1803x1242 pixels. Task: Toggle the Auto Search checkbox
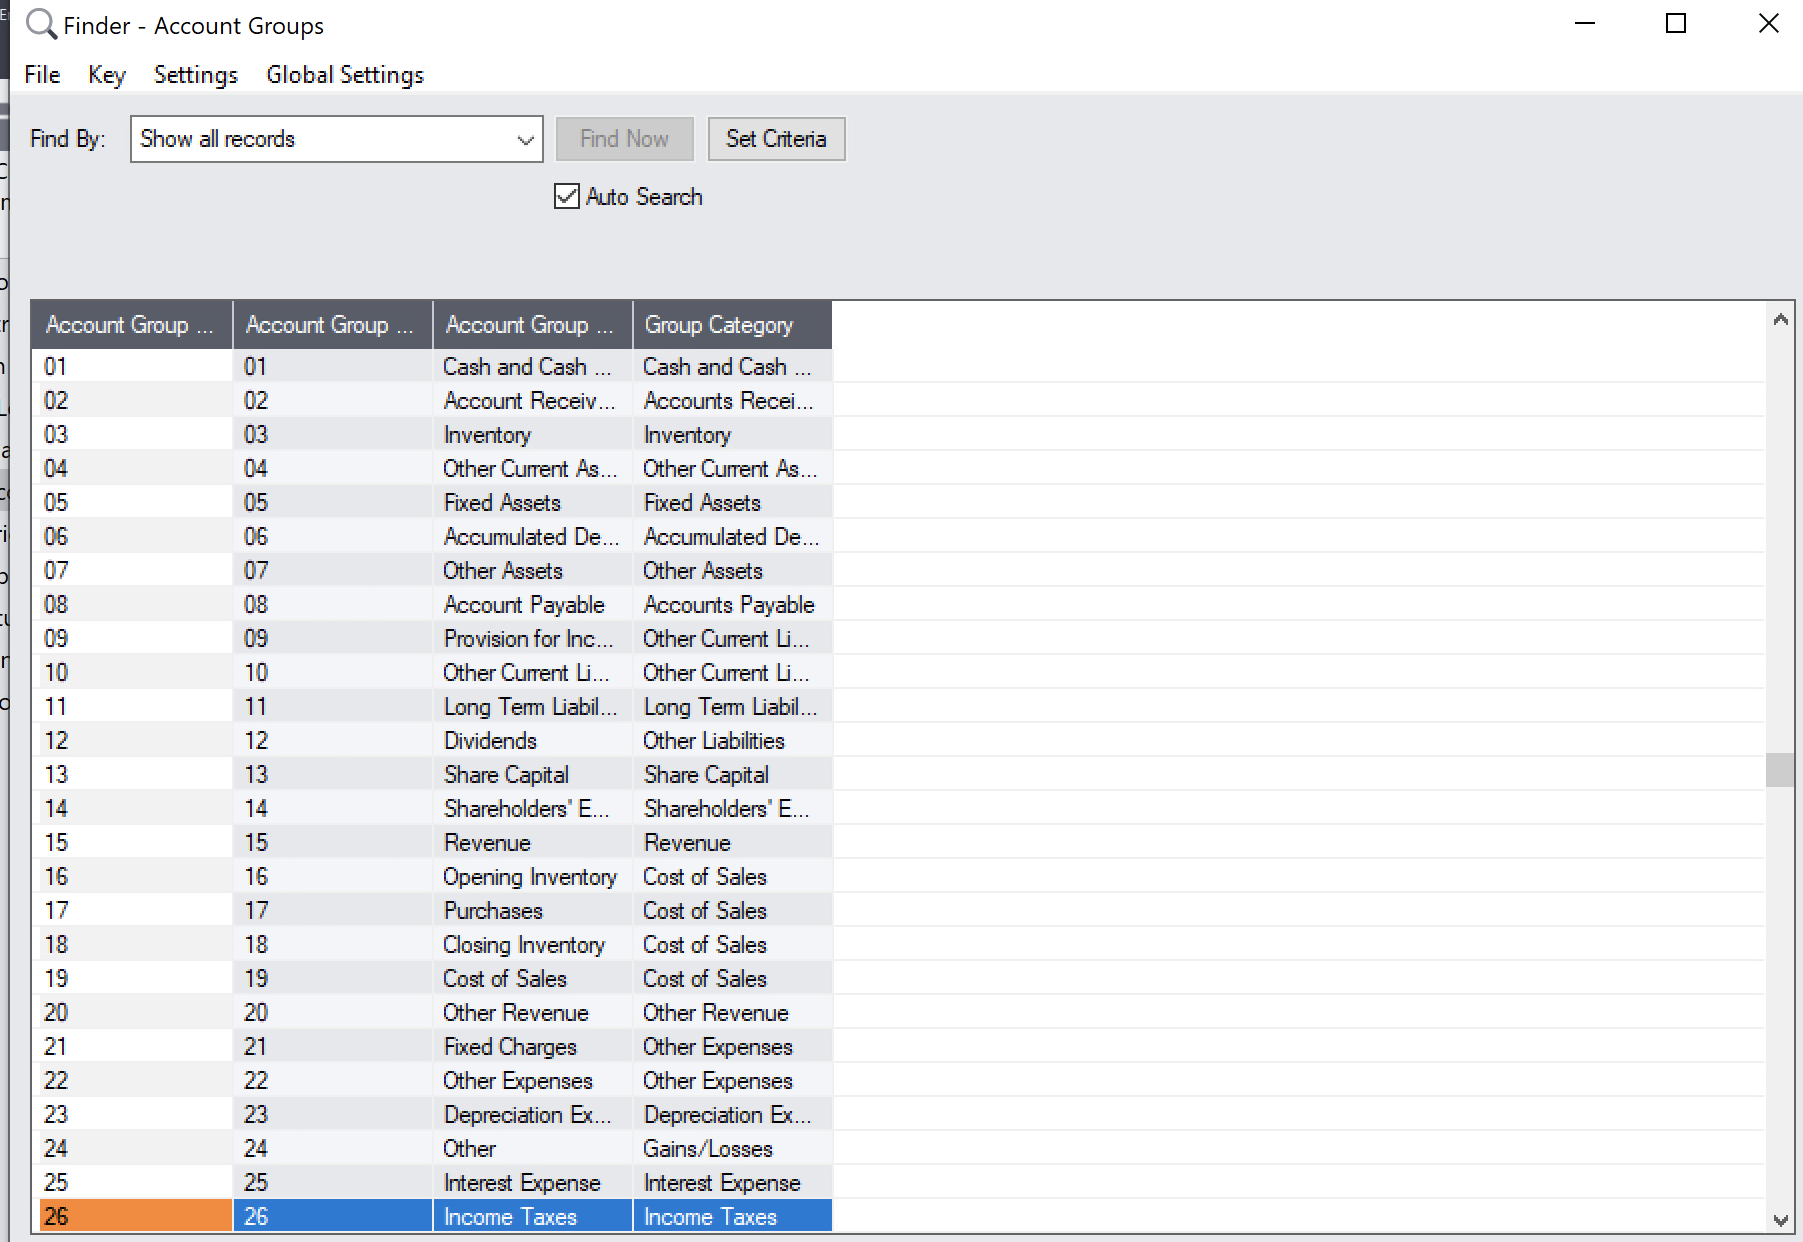coord(567,196)
